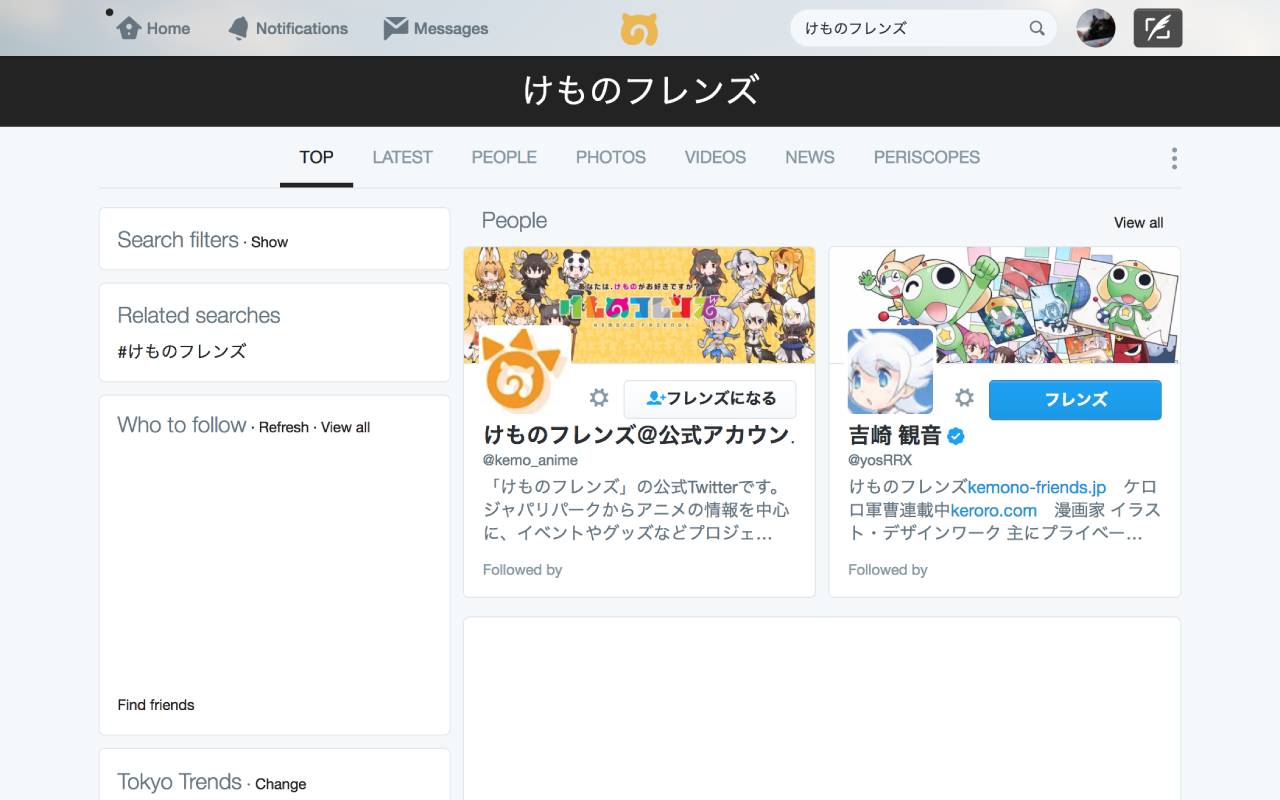Image resolution: width=1280 pixels, height=800 pixels.
Task: Change the Tokyo Trends location
Action: 281,784
